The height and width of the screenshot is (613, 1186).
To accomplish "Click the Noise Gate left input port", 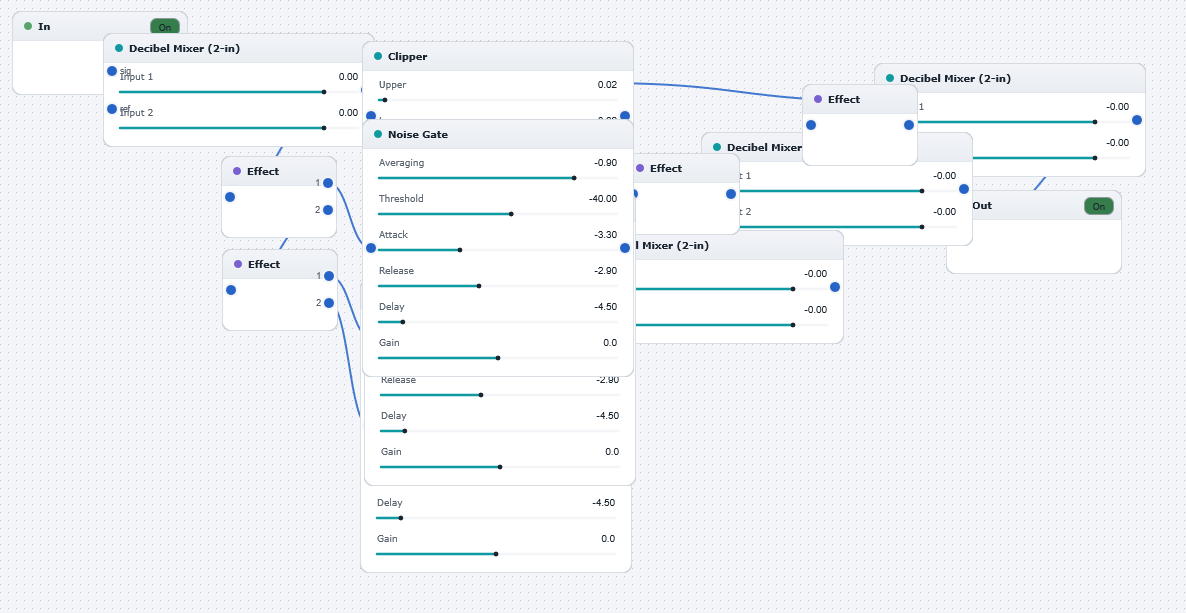I will (x=371, y=247).
